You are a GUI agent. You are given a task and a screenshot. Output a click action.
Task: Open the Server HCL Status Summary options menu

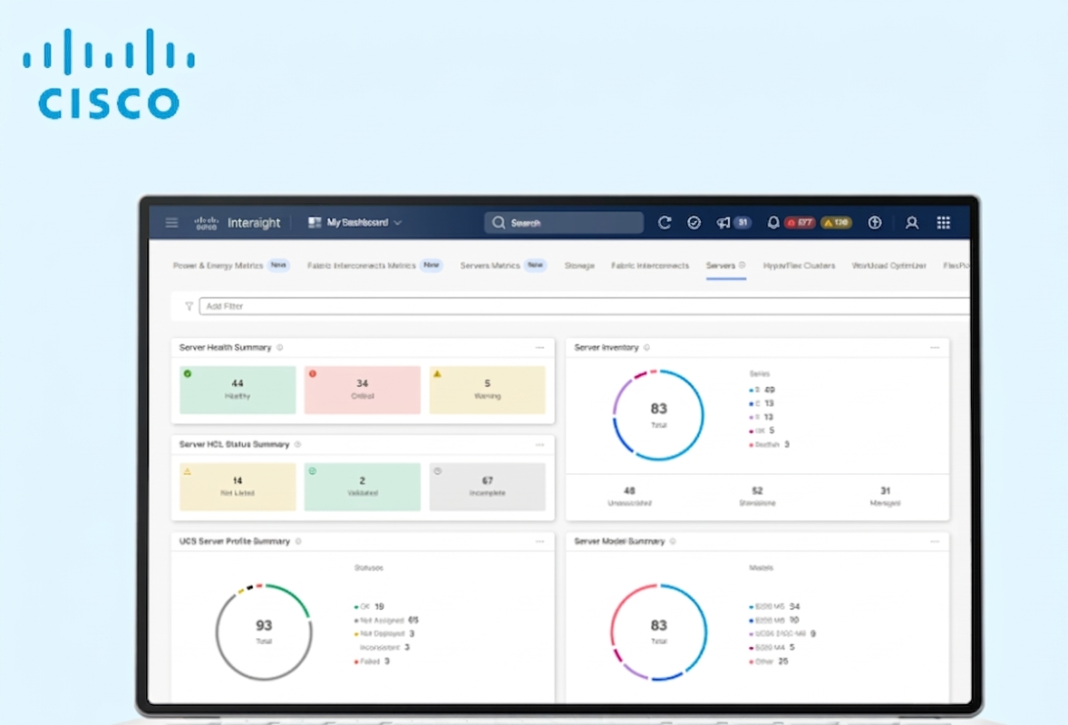pos(540,444)
